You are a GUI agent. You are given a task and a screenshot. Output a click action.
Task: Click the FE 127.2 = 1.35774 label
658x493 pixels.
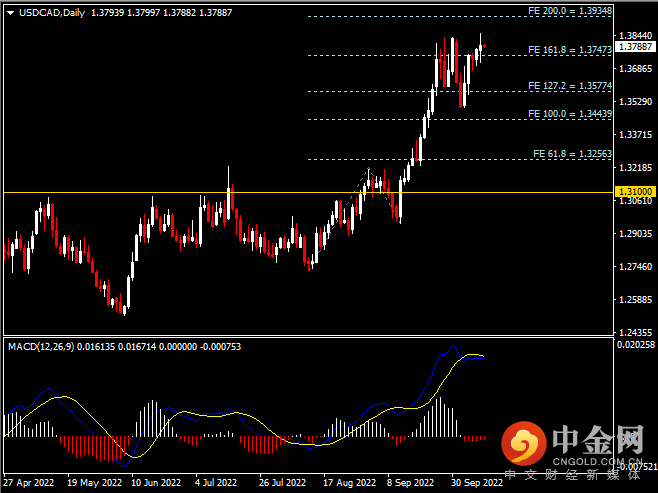pyautogui.click(x=569, y=85)
